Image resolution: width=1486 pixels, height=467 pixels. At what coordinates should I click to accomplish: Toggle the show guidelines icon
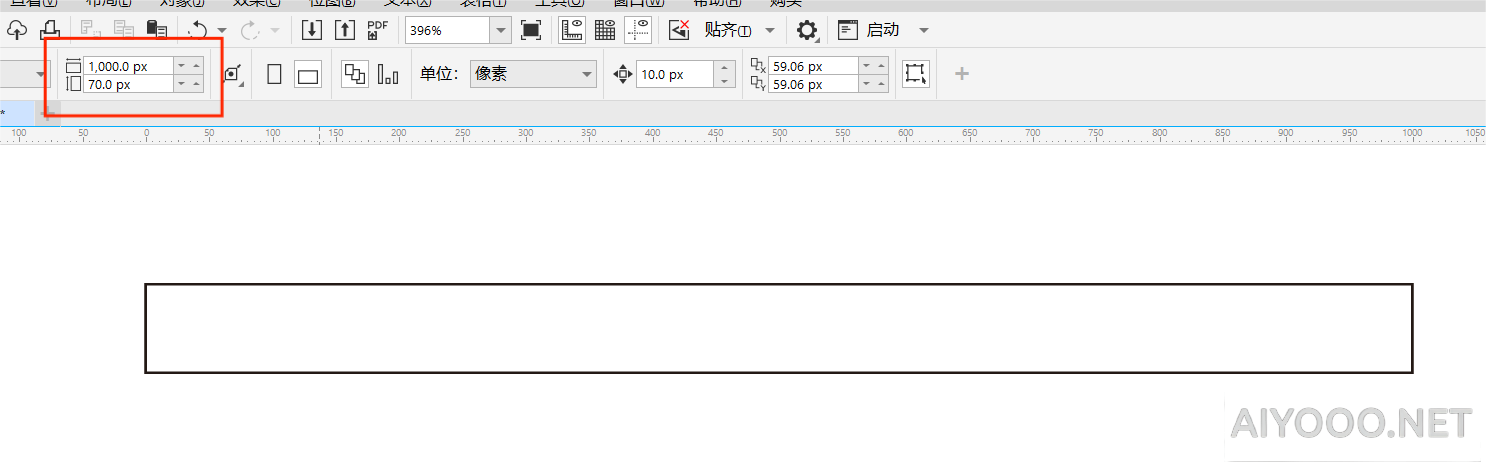point(638,30)
